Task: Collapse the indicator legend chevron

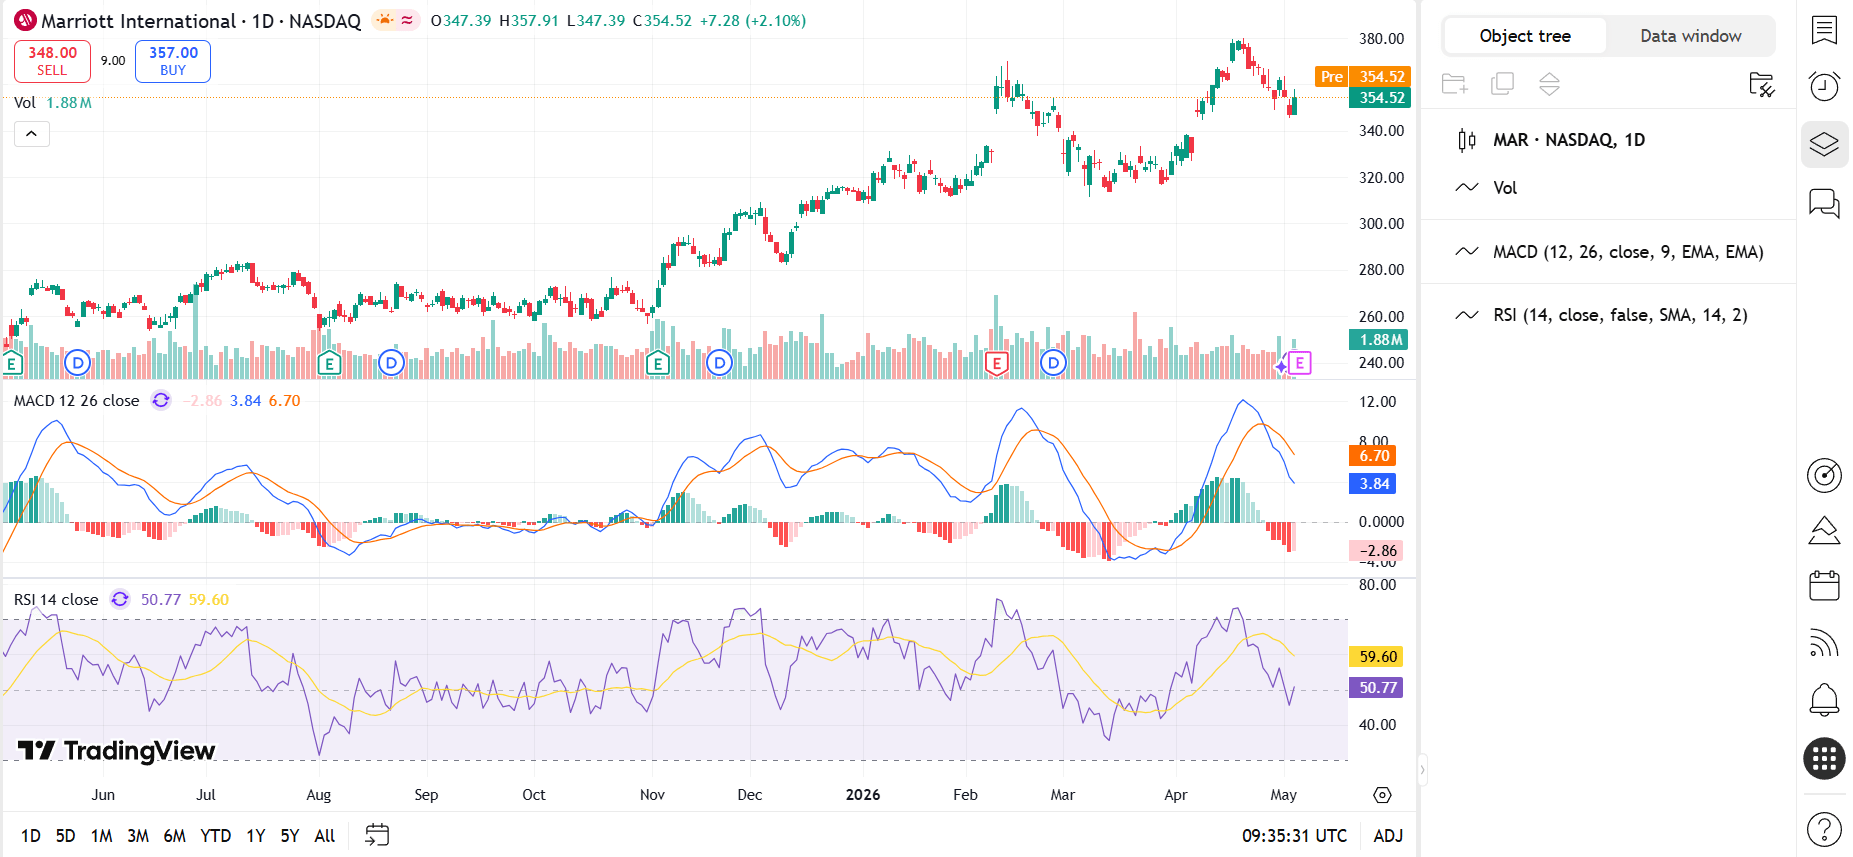Action: point(32,134)
